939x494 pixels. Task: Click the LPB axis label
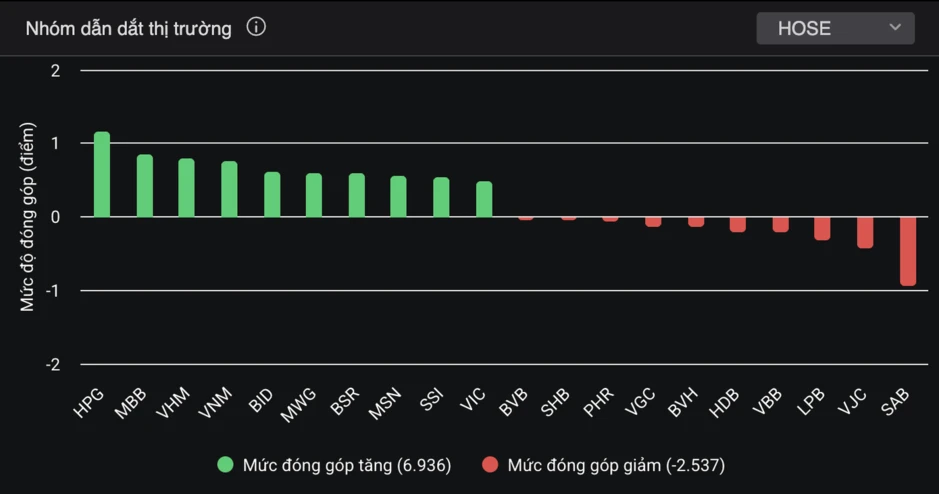pyautogui.click(x=811, y=402)
